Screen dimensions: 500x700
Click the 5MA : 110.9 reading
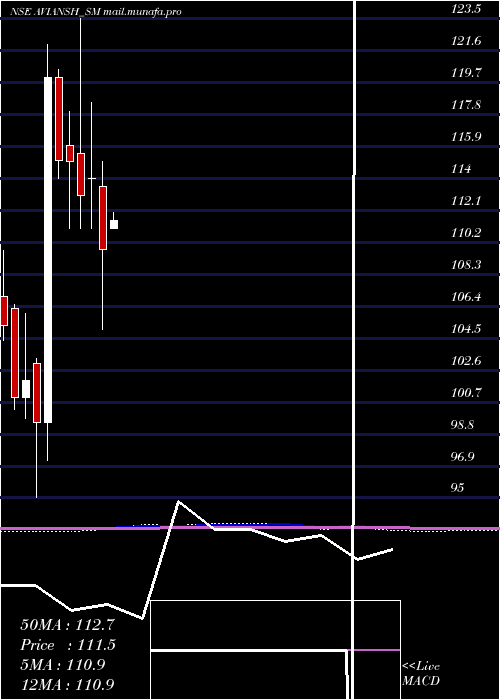[x=63, y=665]
